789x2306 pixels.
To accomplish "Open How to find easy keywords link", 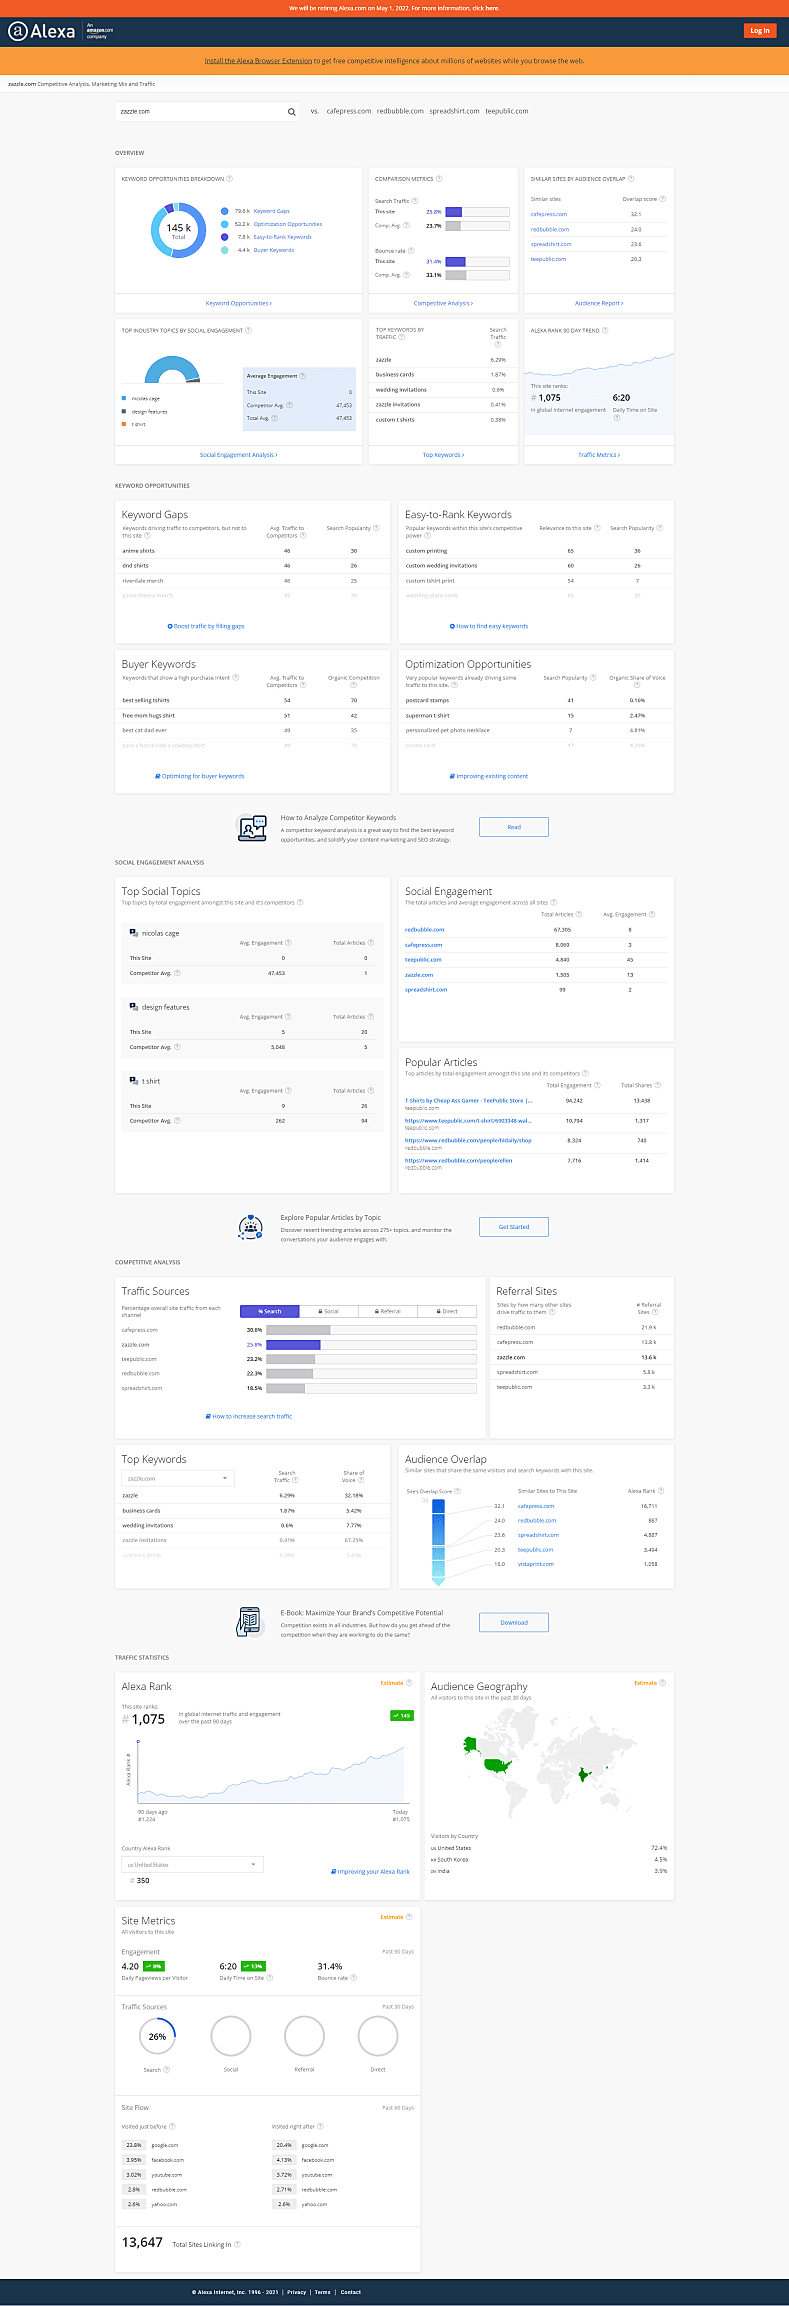I will (489, 626).
